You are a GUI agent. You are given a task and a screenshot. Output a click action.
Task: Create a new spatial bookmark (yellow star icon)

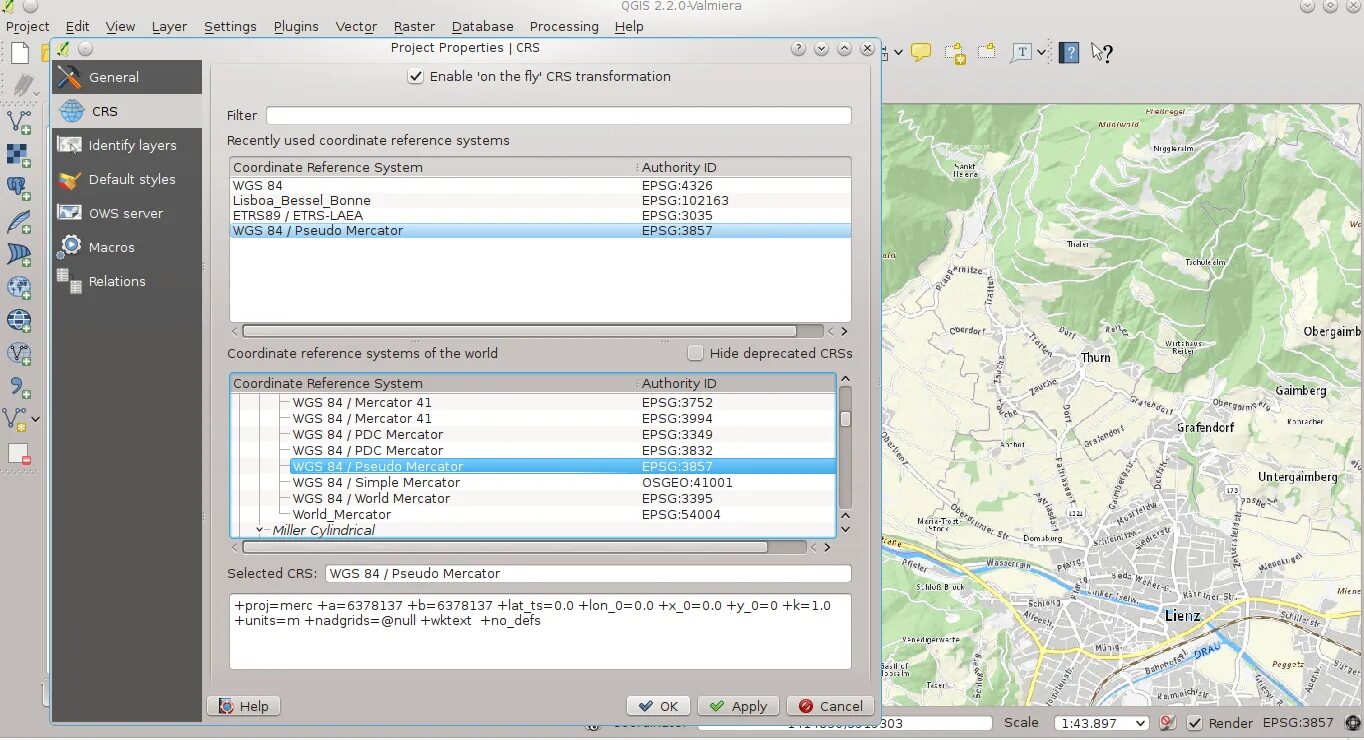(x=956, y=51)
